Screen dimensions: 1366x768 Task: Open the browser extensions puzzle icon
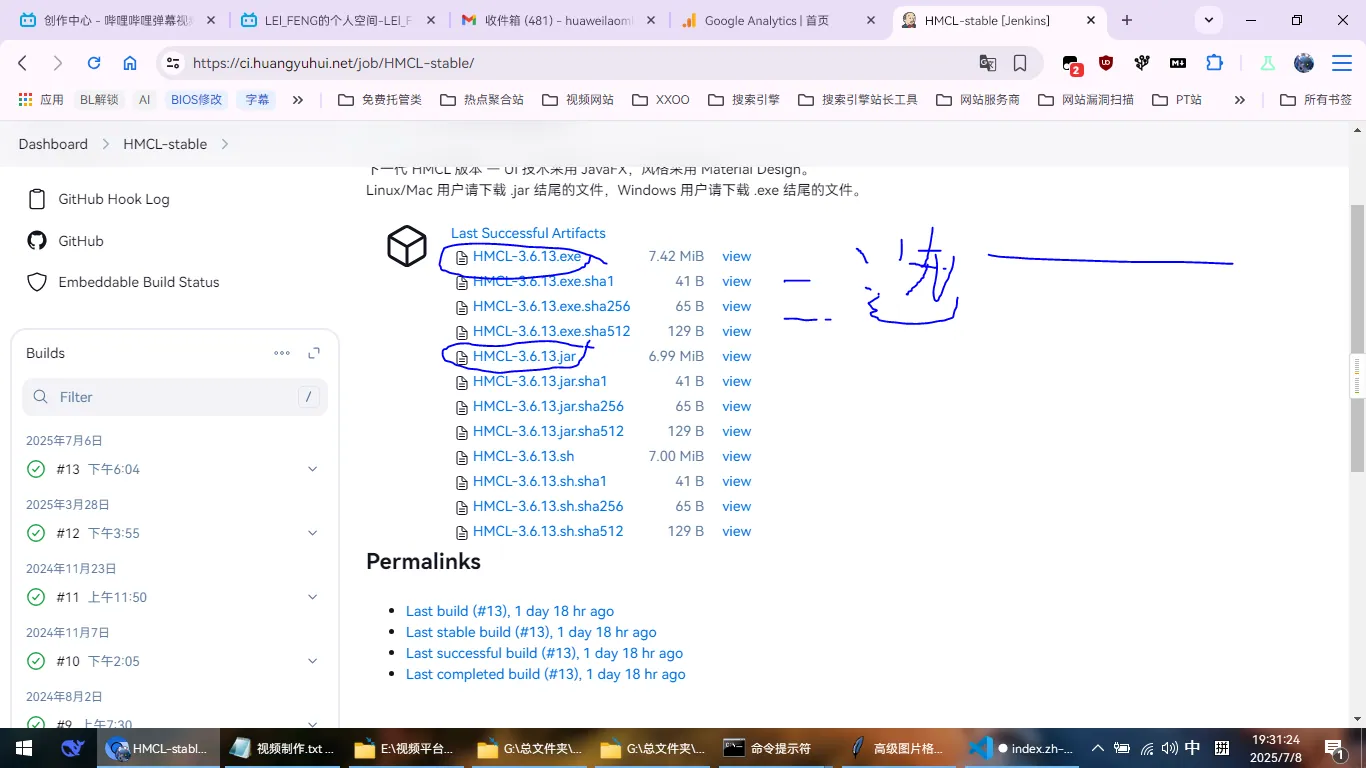(1214, 63)
